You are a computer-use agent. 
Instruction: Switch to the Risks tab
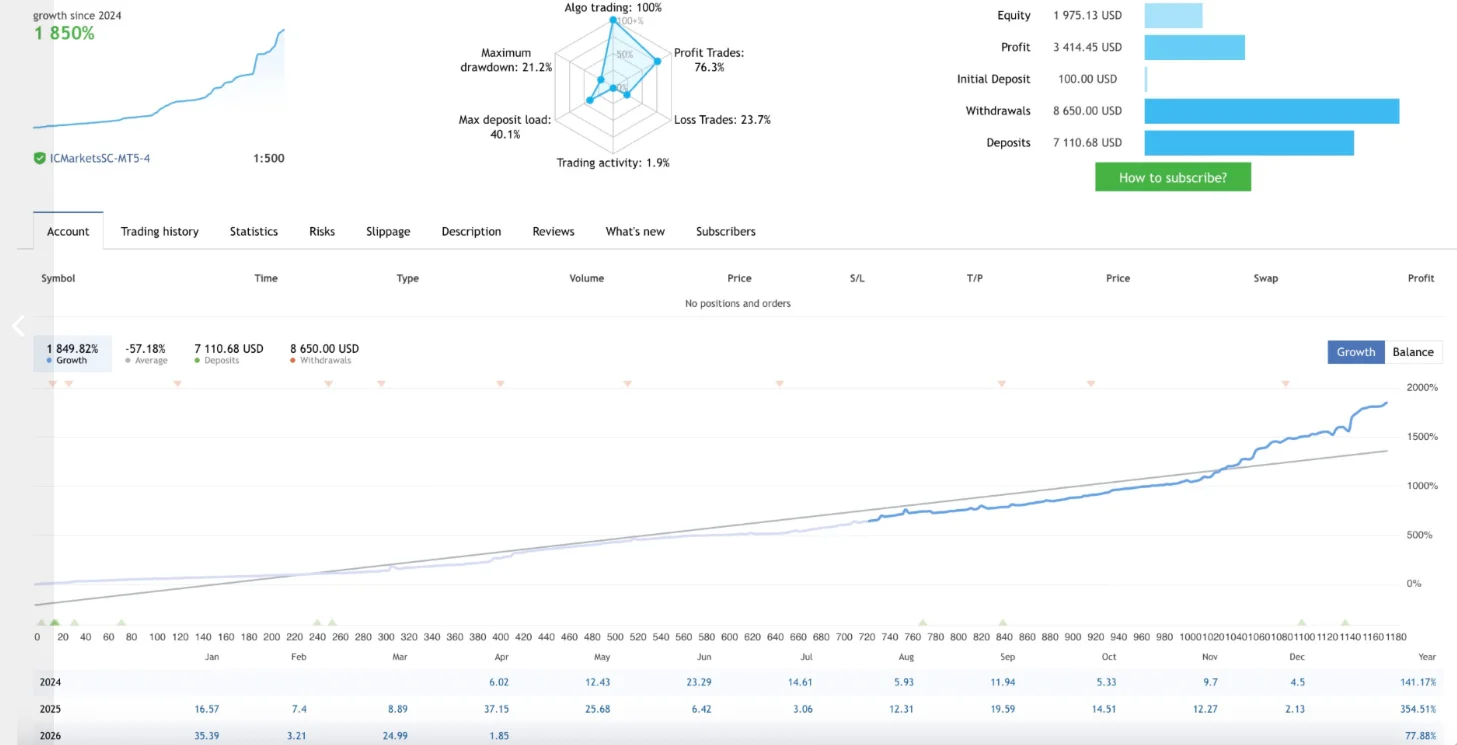click(322, 231)
